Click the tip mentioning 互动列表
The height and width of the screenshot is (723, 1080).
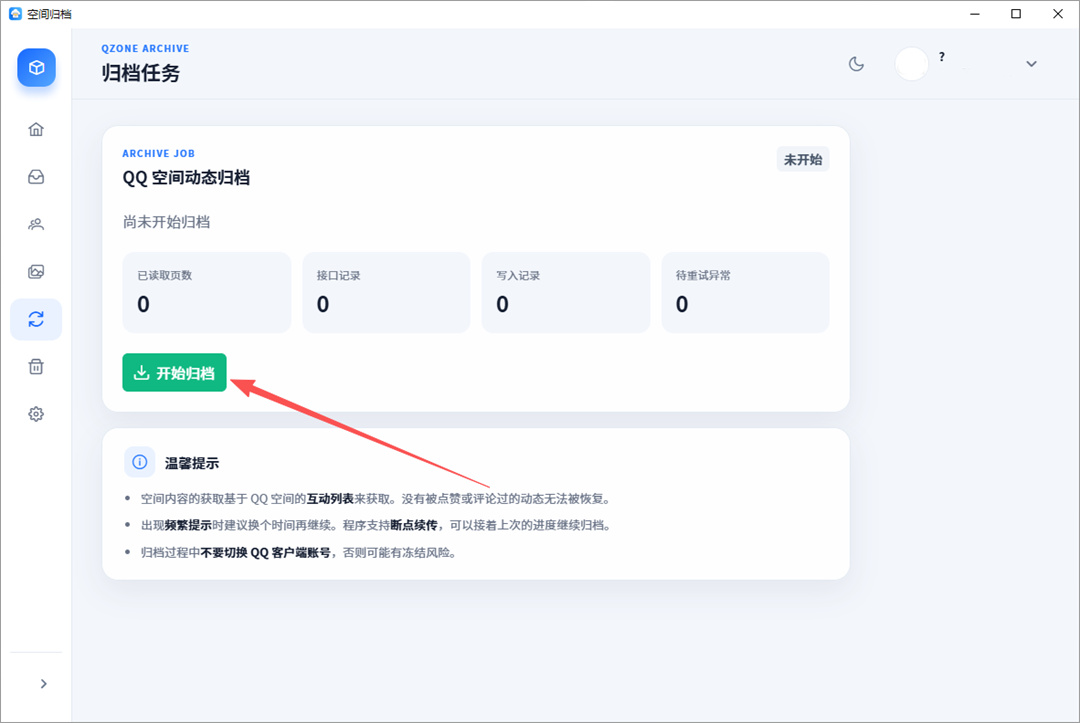click(x=375, y=499)
